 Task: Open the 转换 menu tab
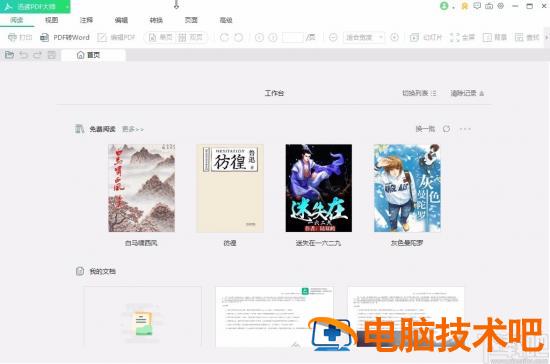tap(156, 20)
